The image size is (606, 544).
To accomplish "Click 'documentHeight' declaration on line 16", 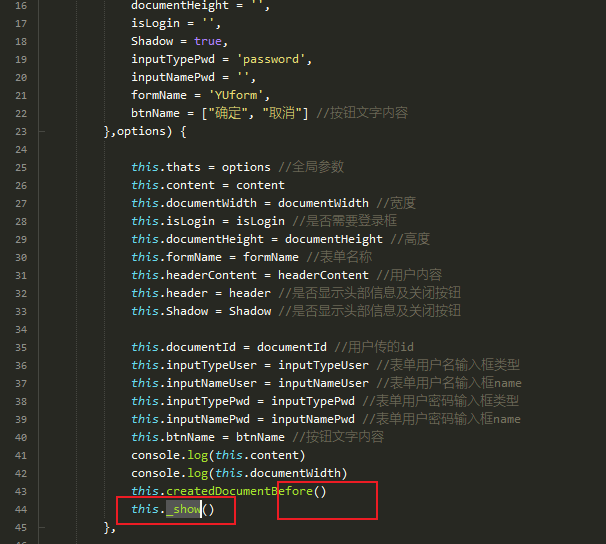I will 180,6.
